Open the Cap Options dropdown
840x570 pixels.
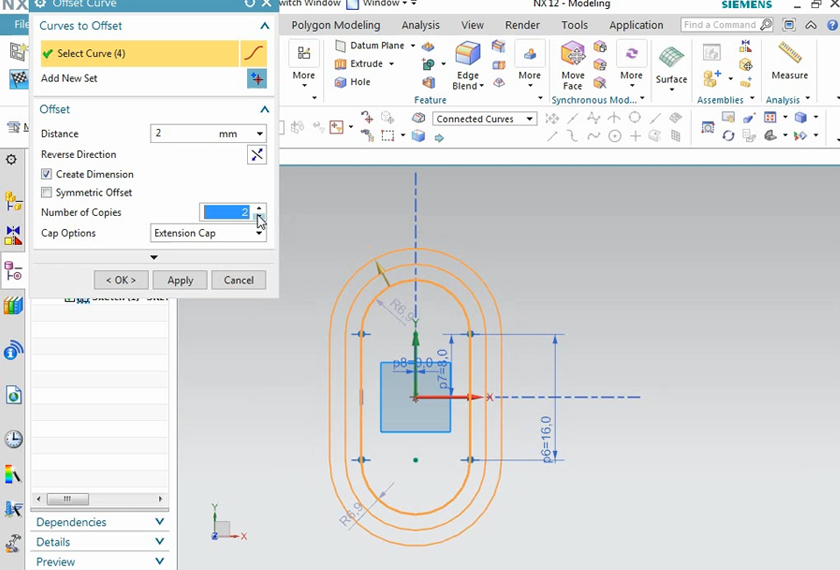208,233
